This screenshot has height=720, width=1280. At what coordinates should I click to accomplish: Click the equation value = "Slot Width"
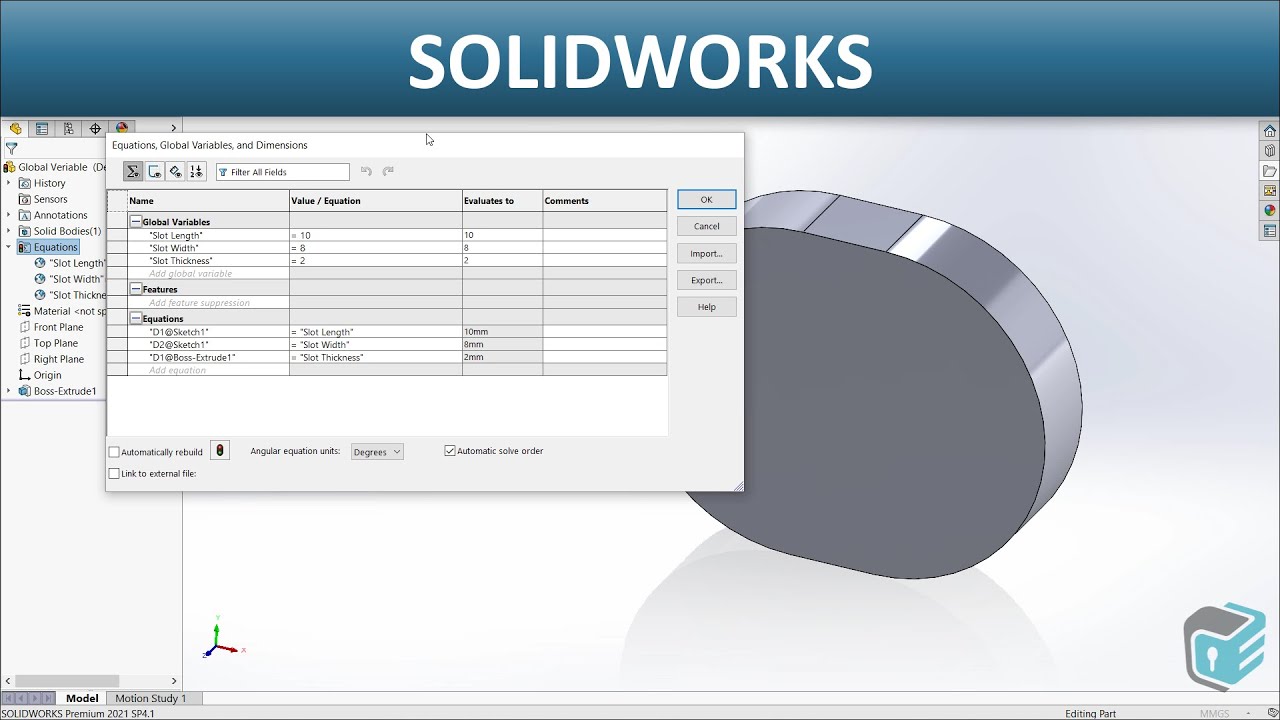coord(376,345)
